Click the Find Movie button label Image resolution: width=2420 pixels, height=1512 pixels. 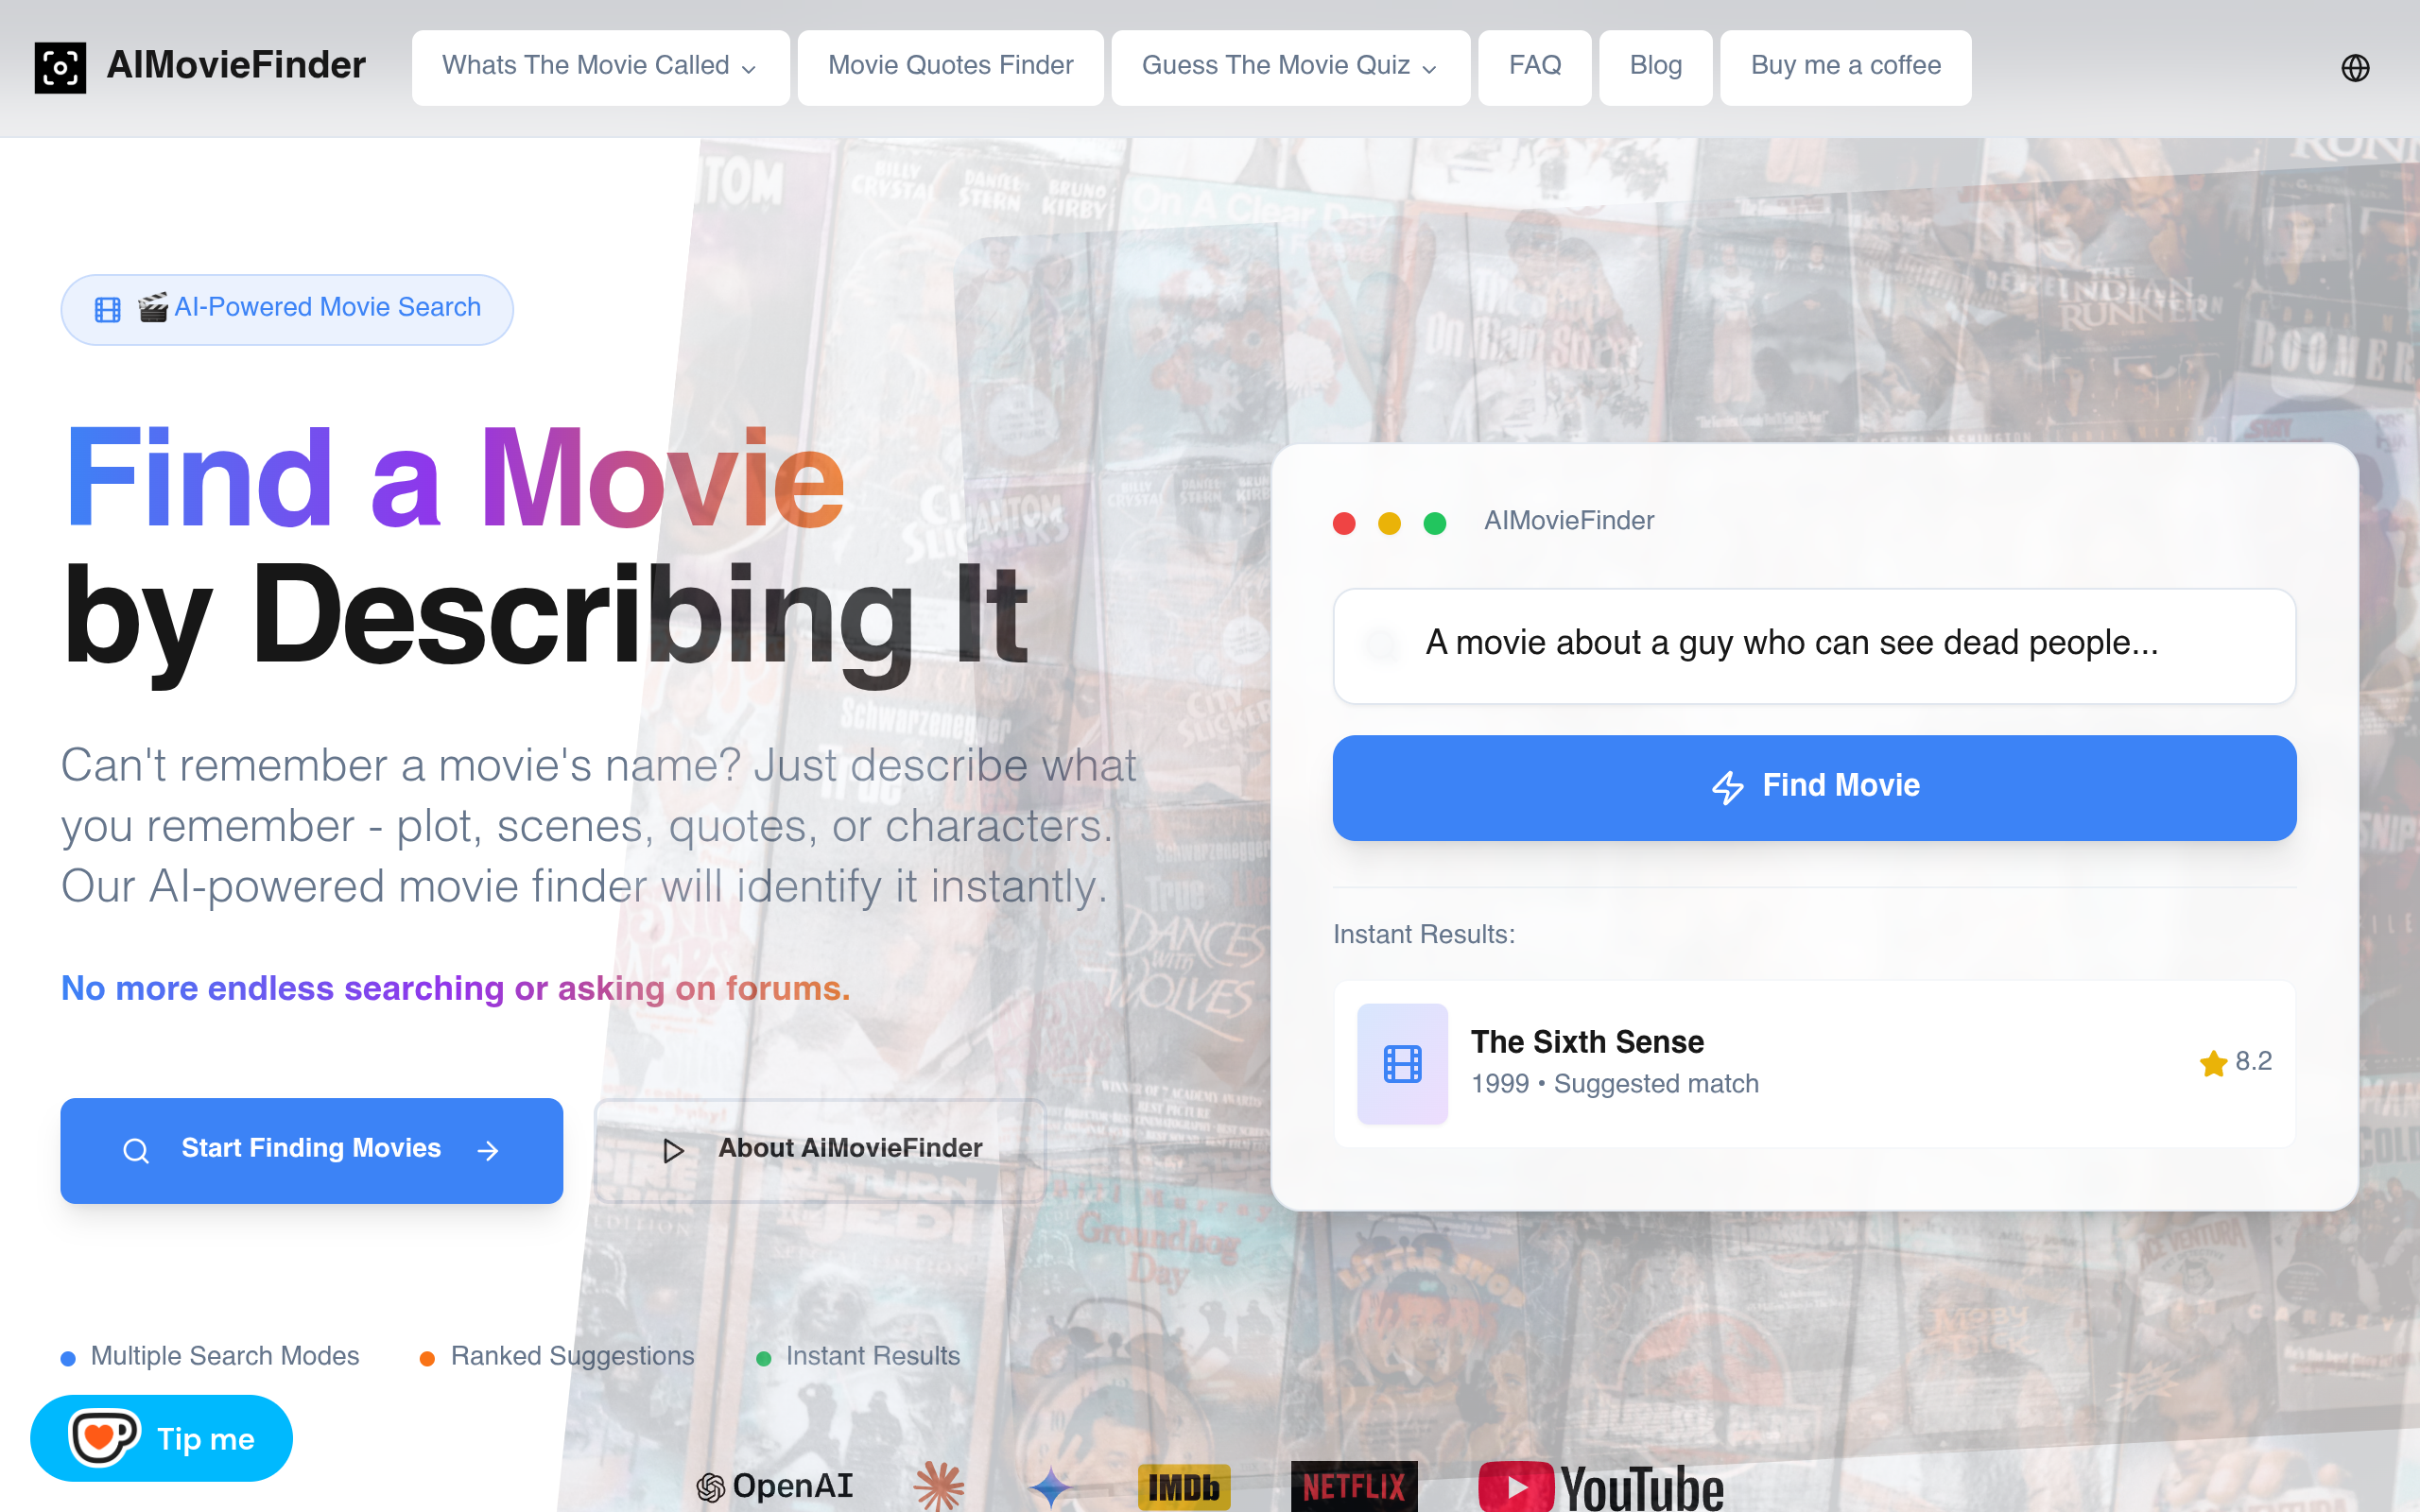1840,786
